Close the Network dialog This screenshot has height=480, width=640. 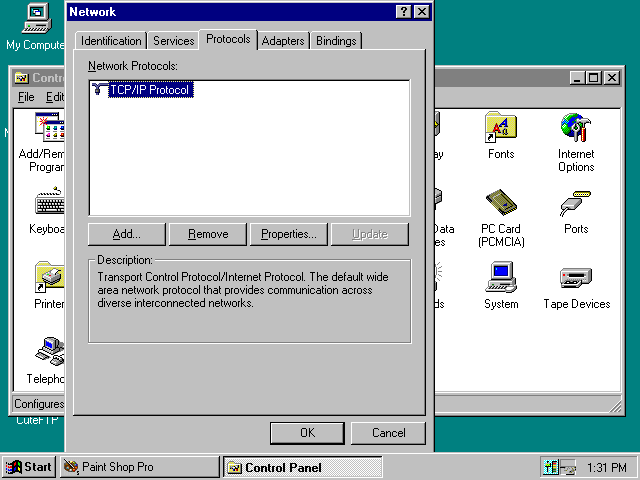(x=422, y=12)
